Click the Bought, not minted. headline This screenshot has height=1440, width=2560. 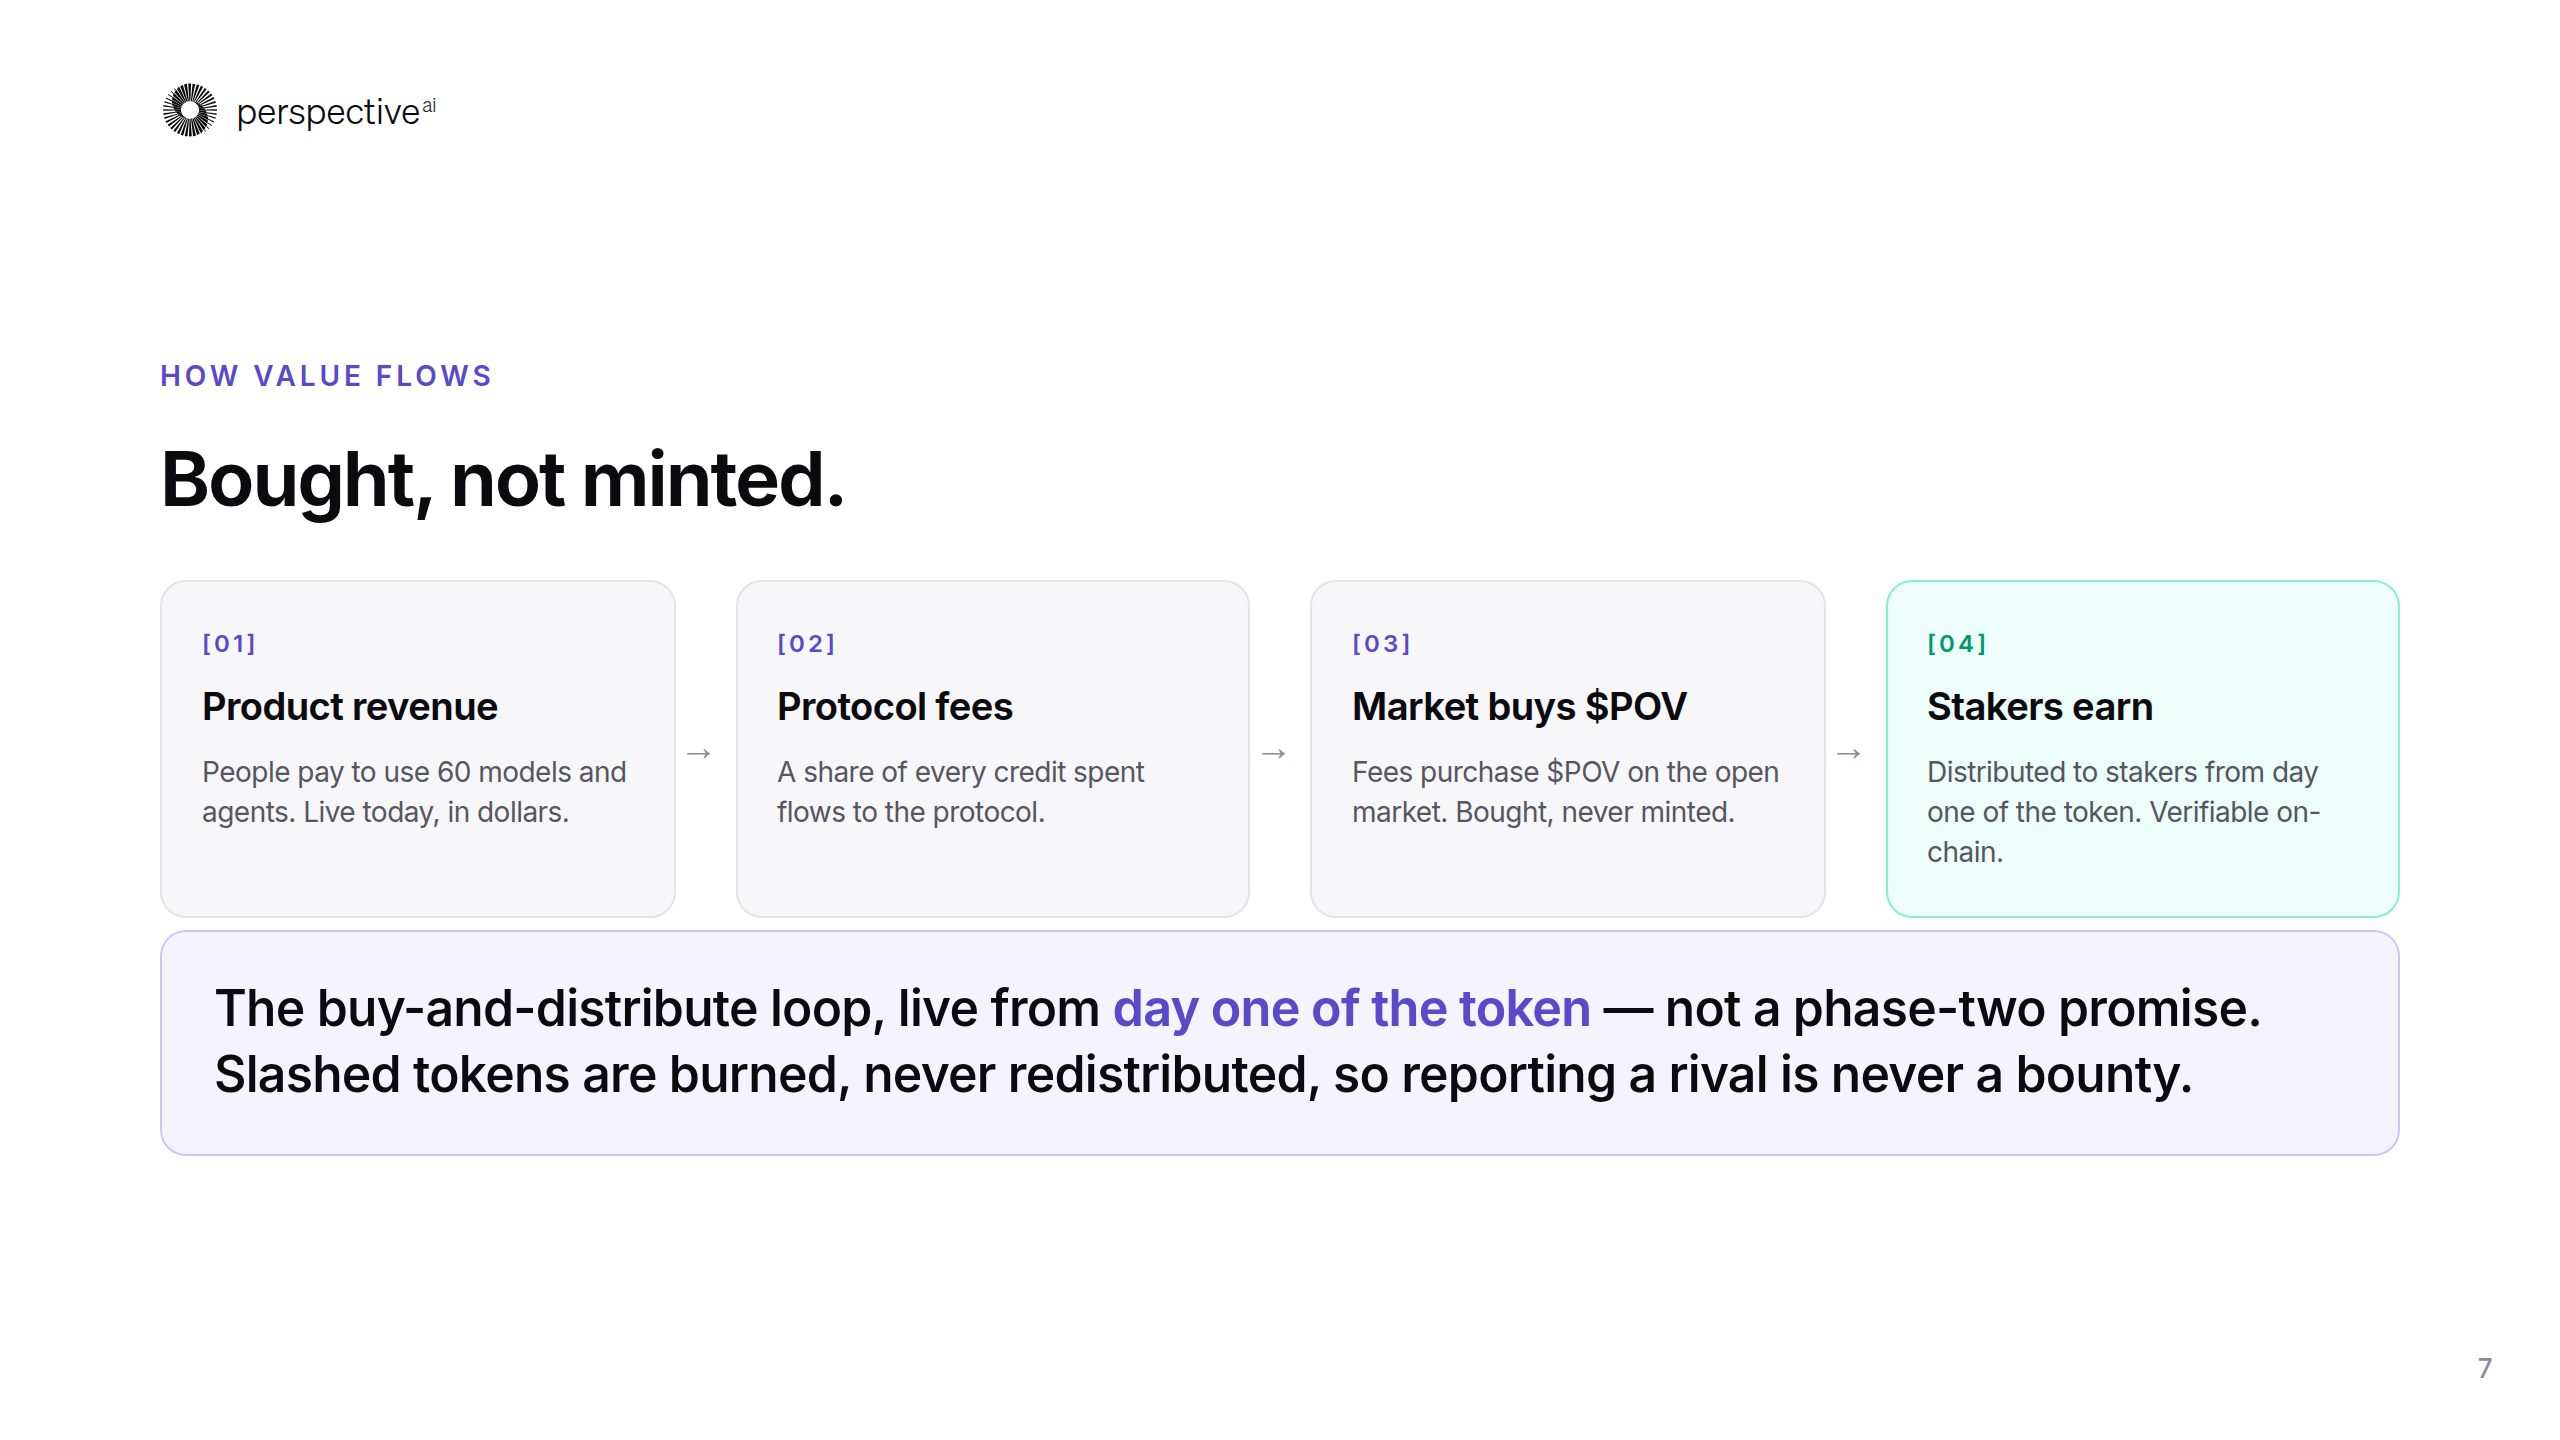[503, 481]
